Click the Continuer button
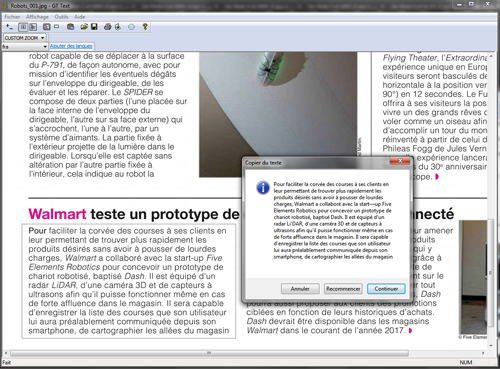 tap(386, 289)
